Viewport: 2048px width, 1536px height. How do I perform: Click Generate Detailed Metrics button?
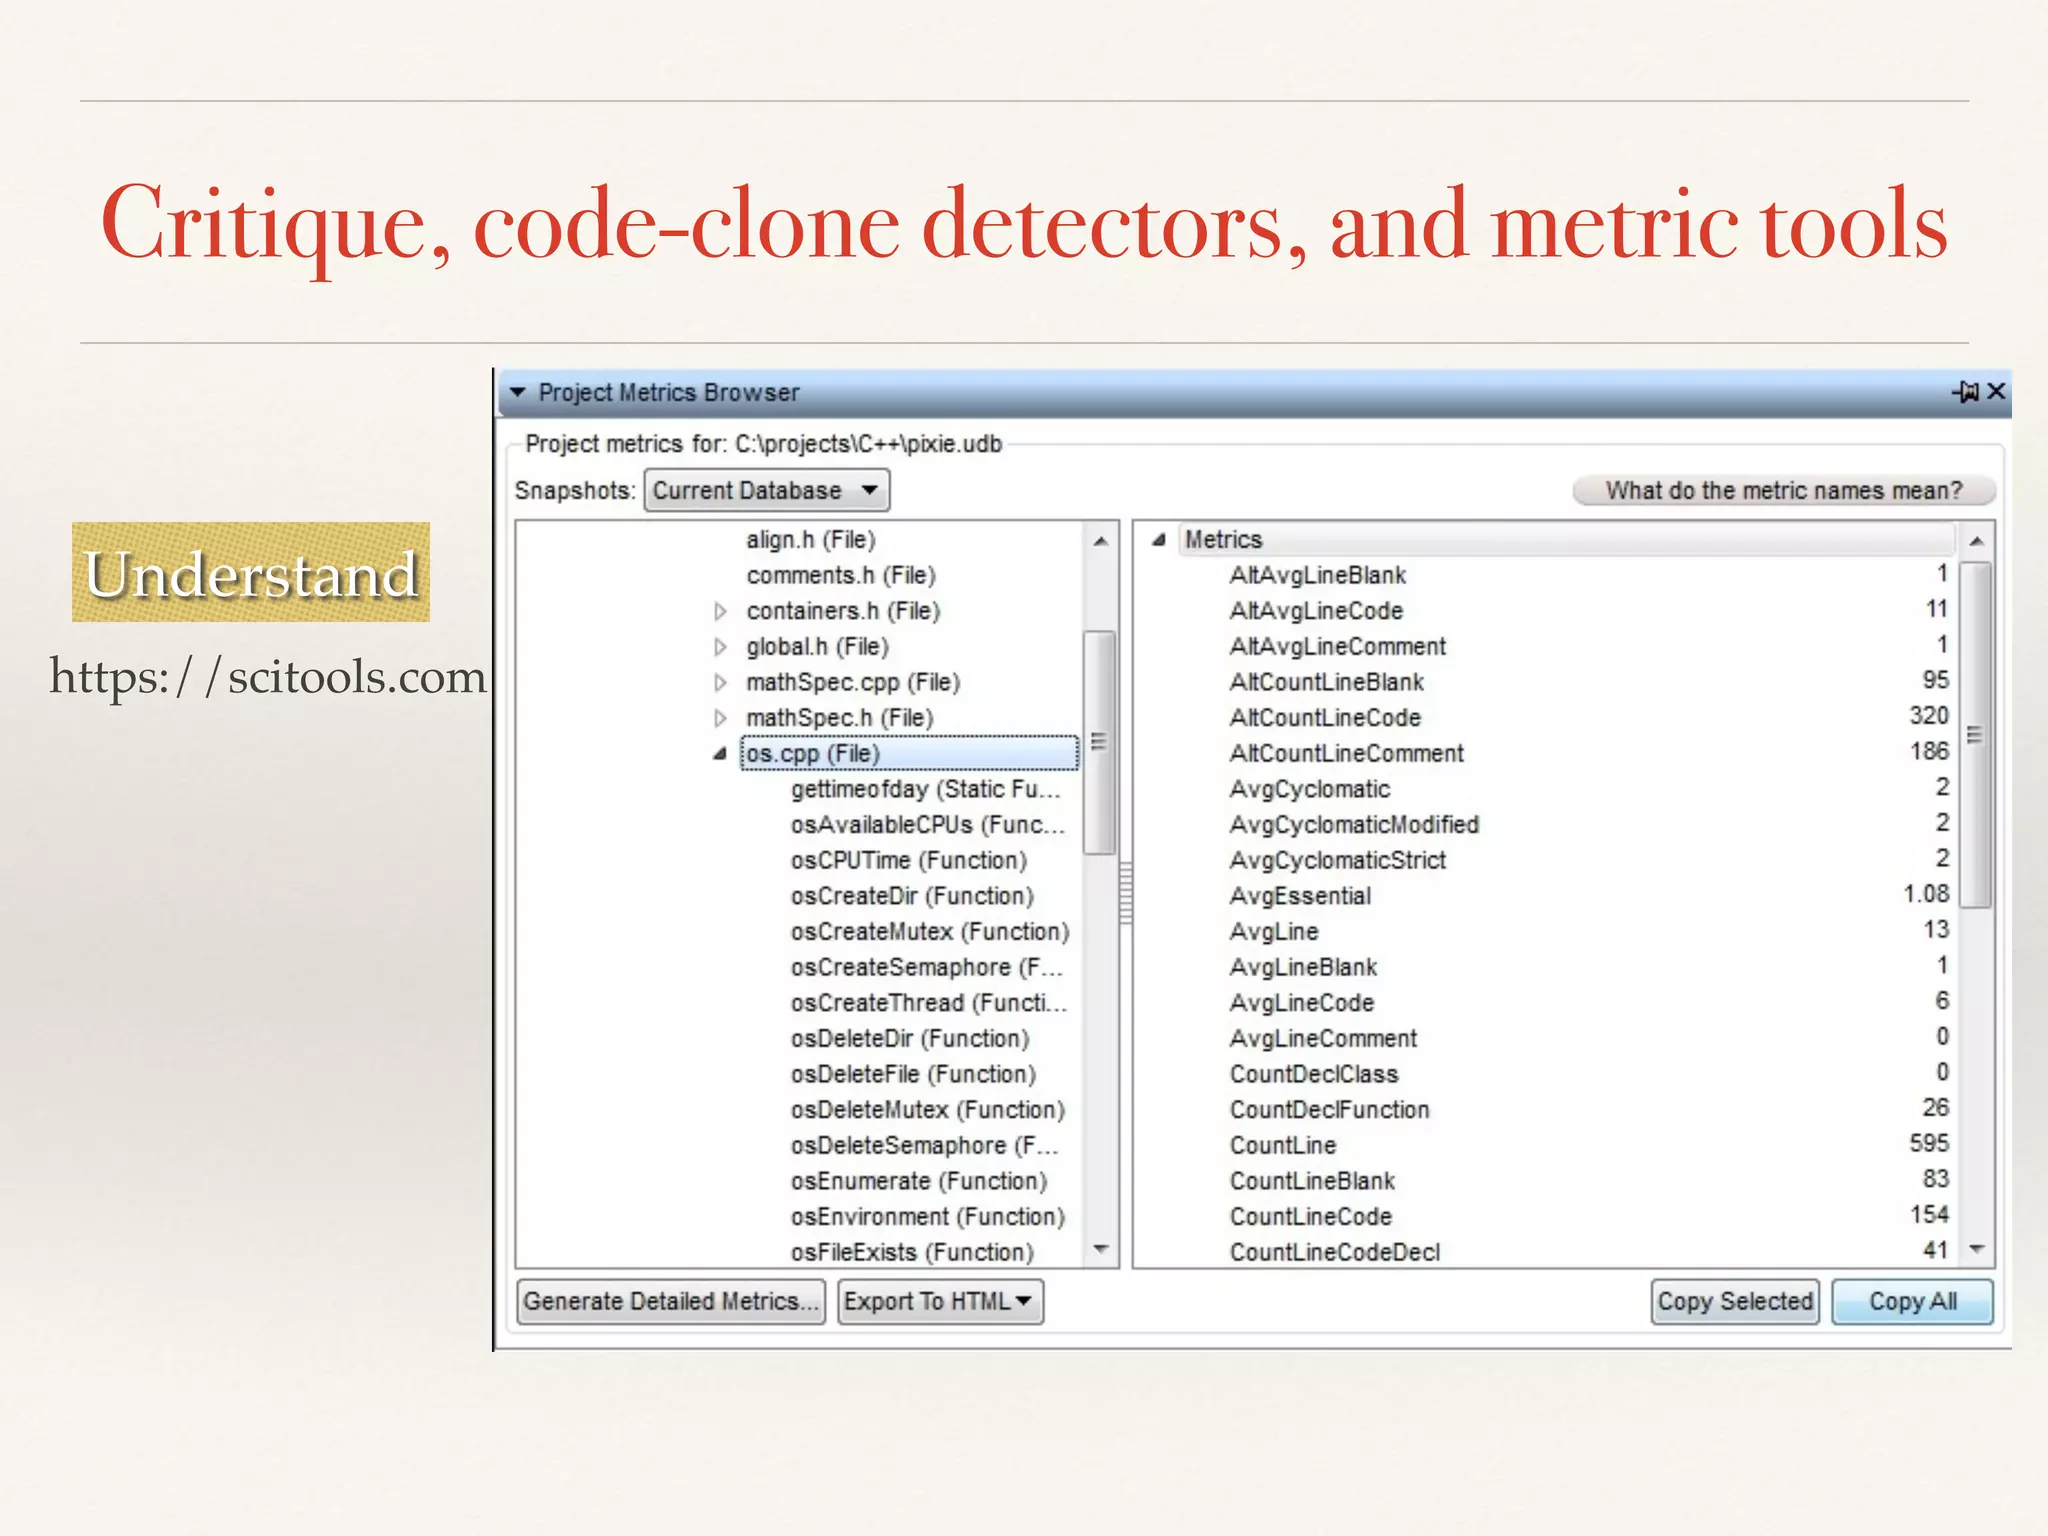coord(671,1302)
